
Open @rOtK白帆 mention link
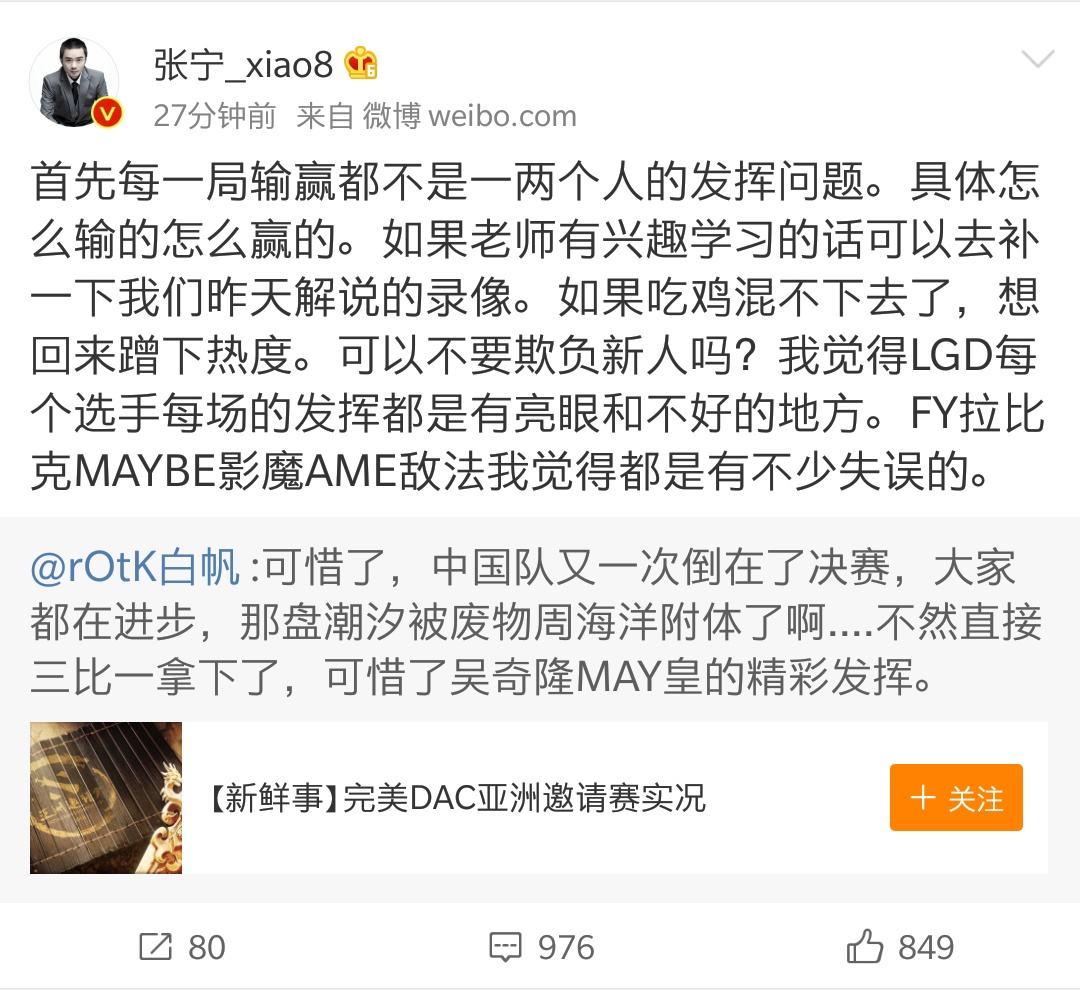pyautogui.click(x=135, y=568)
